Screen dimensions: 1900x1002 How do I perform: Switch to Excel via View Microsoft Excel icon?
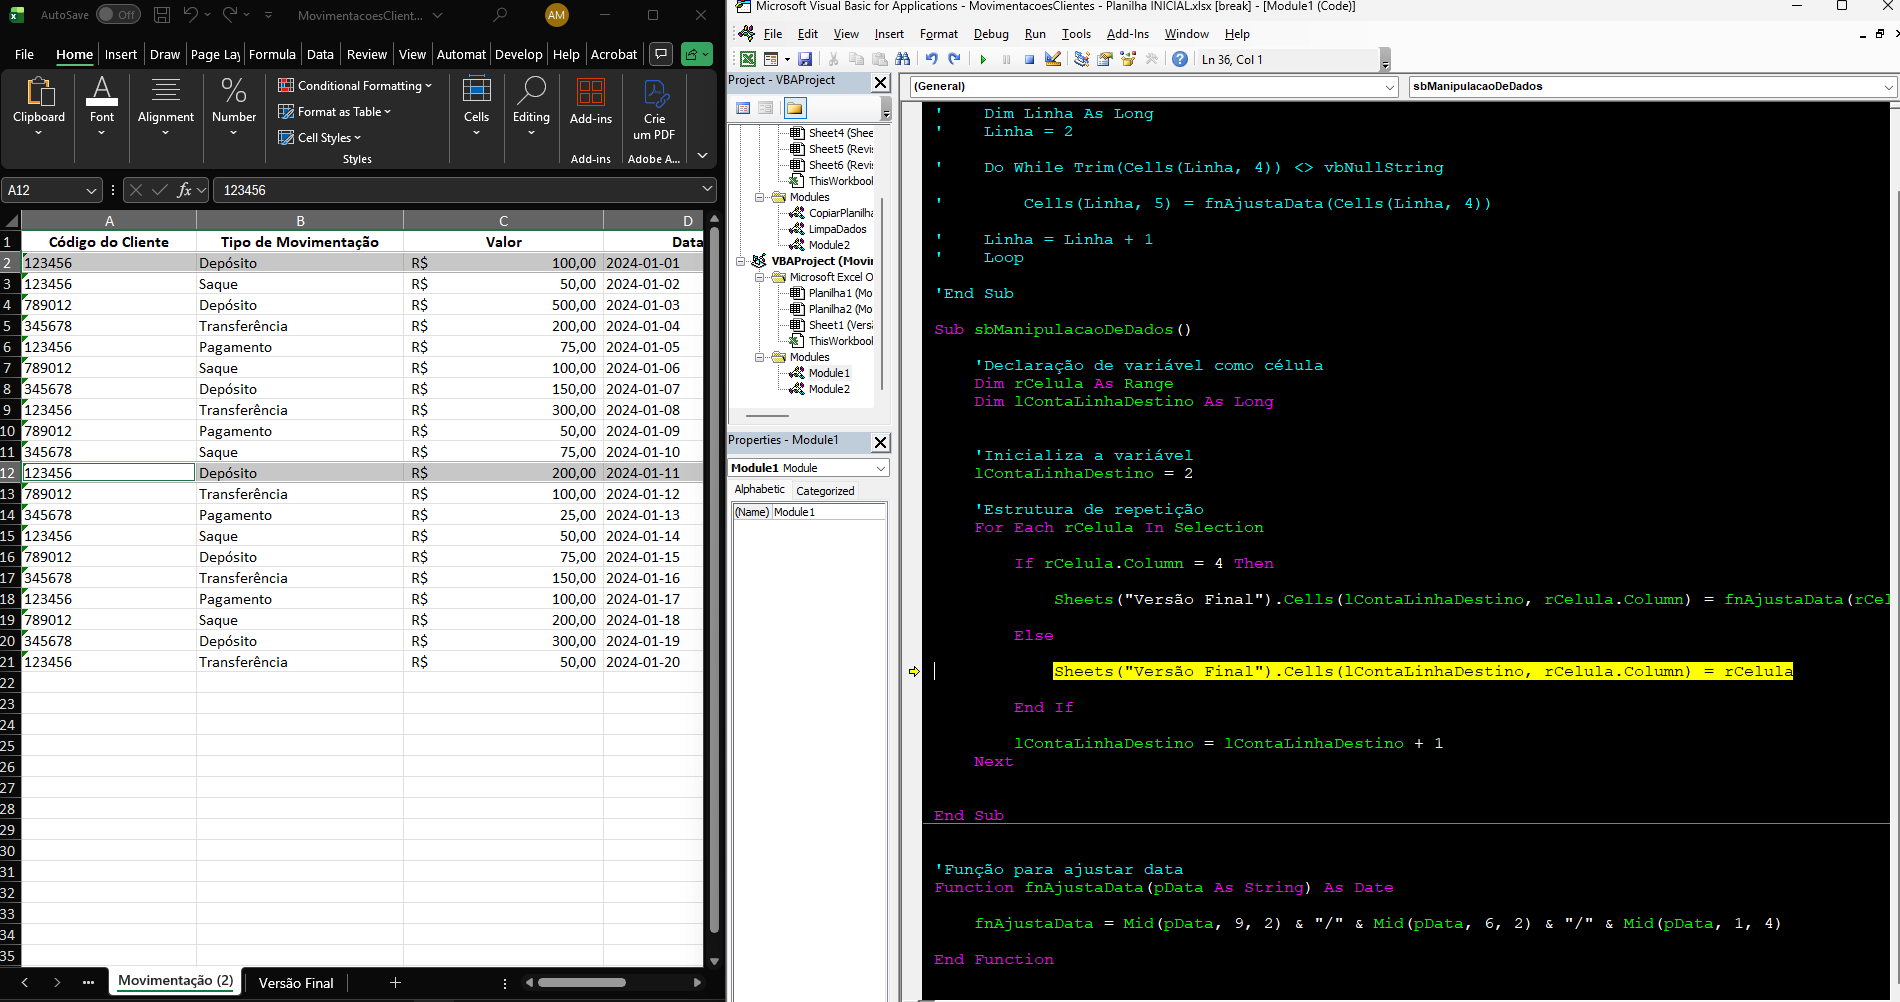point(747,60)
